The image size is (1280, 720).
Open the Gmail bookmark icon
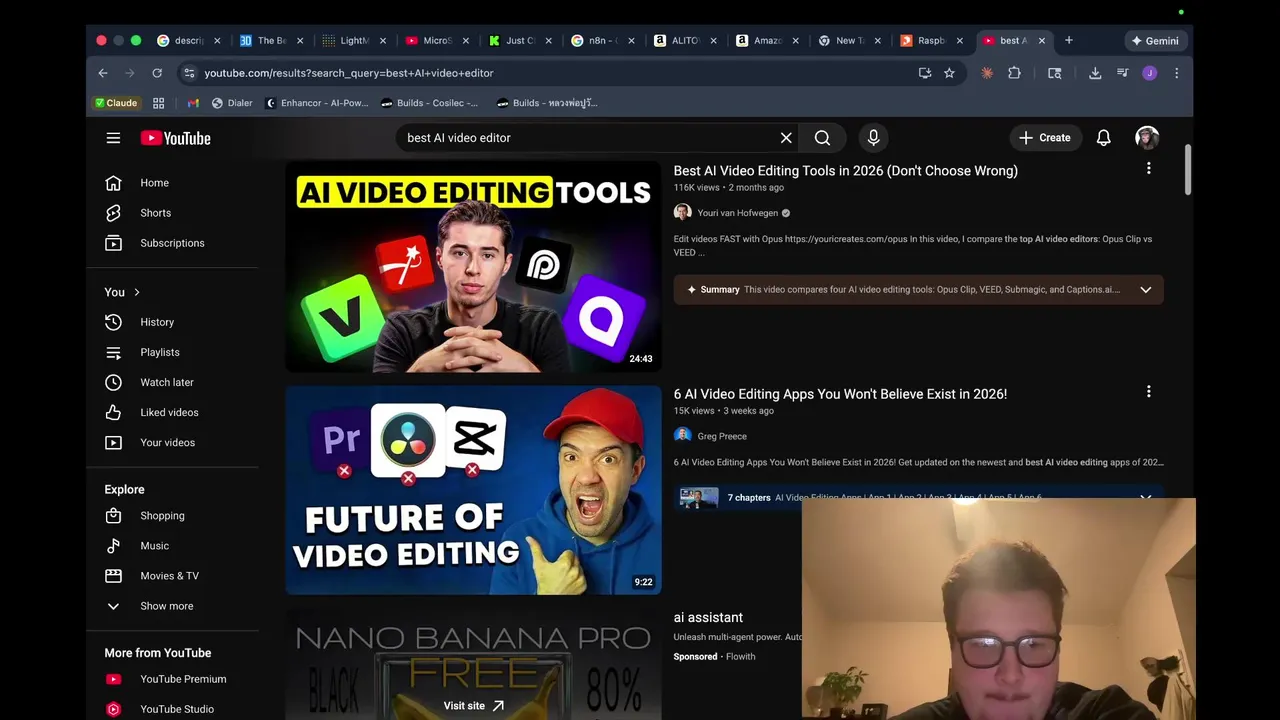[193, 103]
